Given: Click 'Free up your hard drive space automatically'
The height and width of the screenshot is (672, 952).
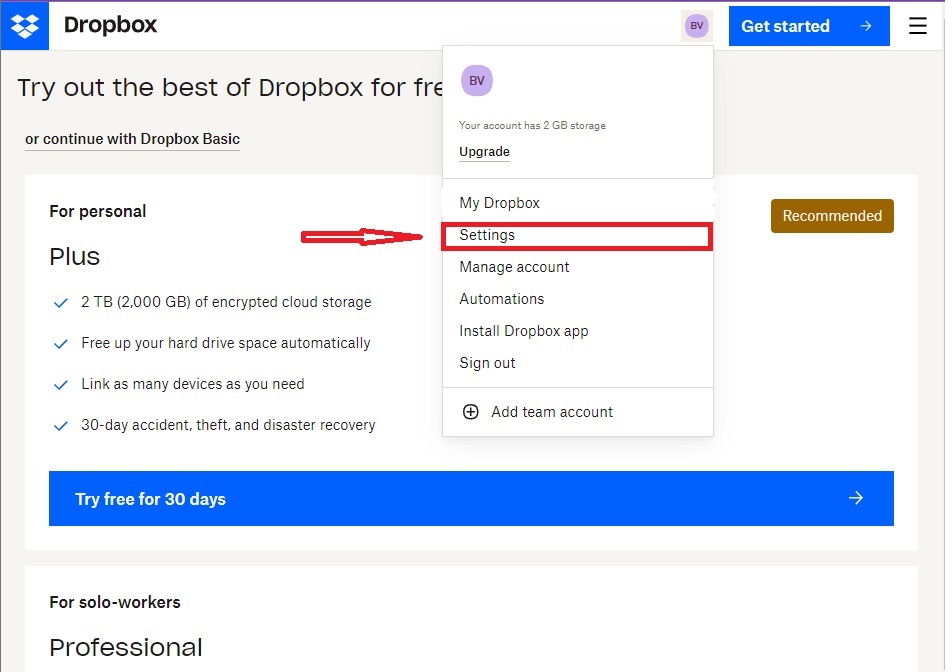Looking at the screenshot, I should [x=226, y=343].
